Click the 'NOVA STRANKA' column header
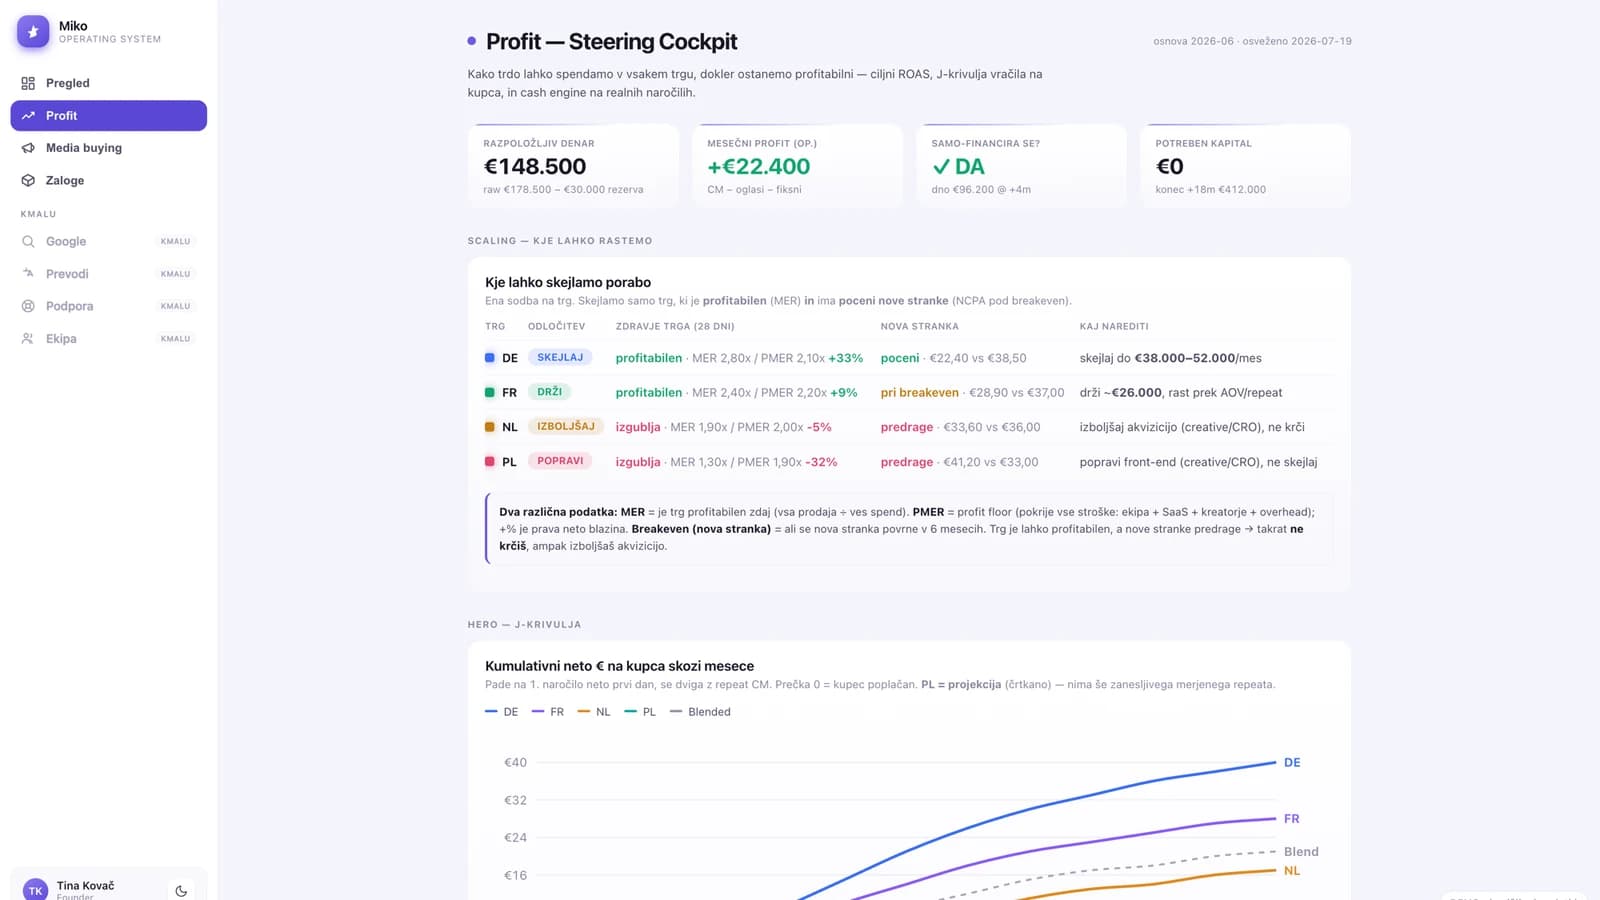This screenshot has width=1600, height=900. (920, 326)
